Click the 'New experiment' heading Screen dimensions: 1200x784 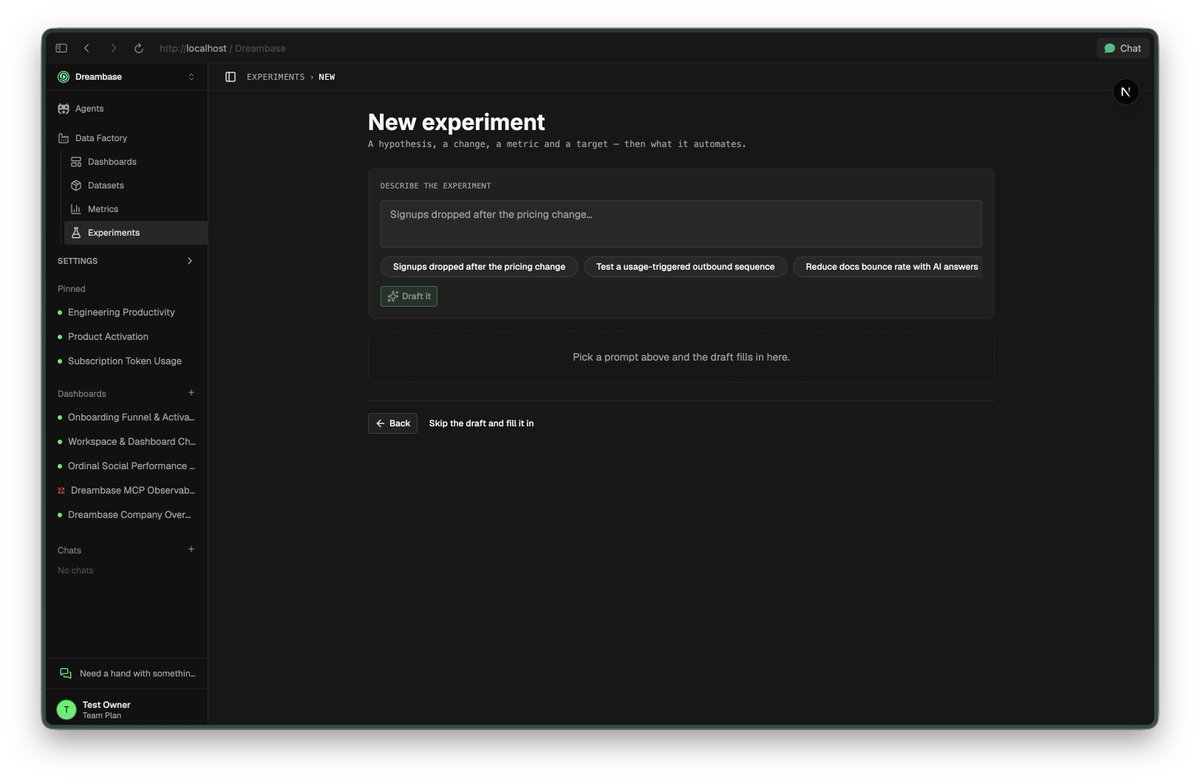[456, 122]
